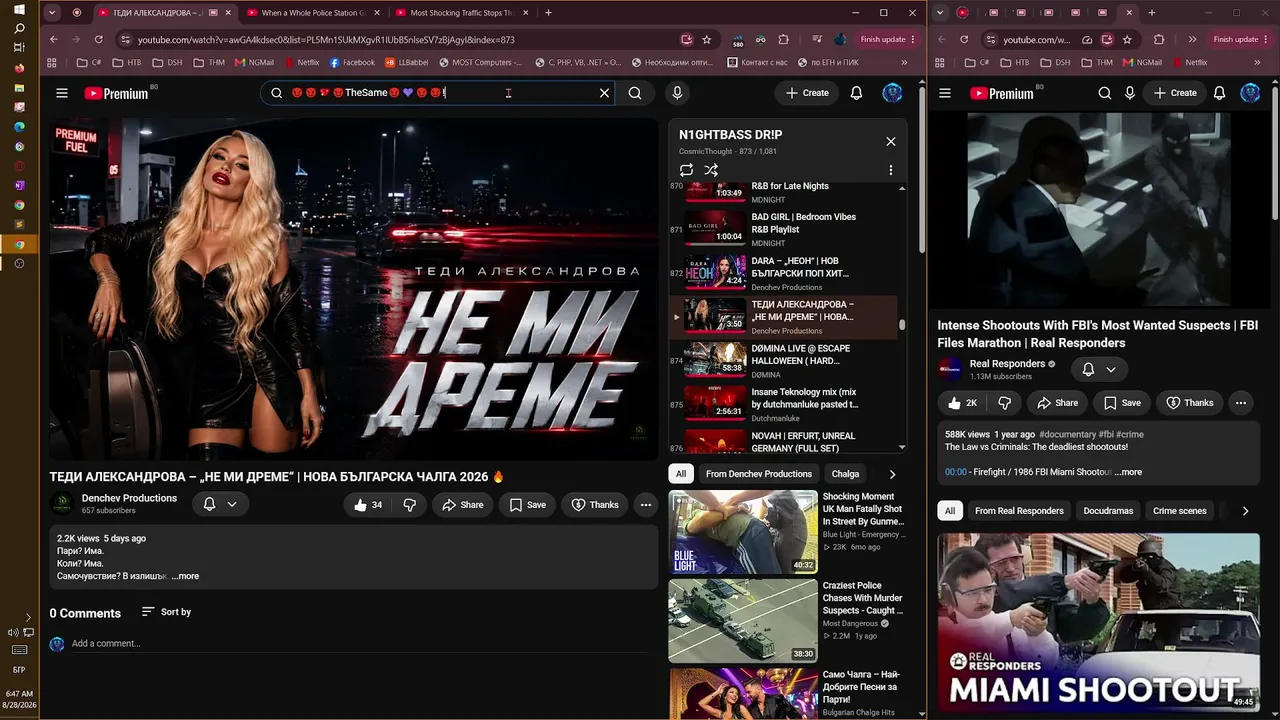
Task: Expand the video description with ...more
Action: tap(185, 576)
